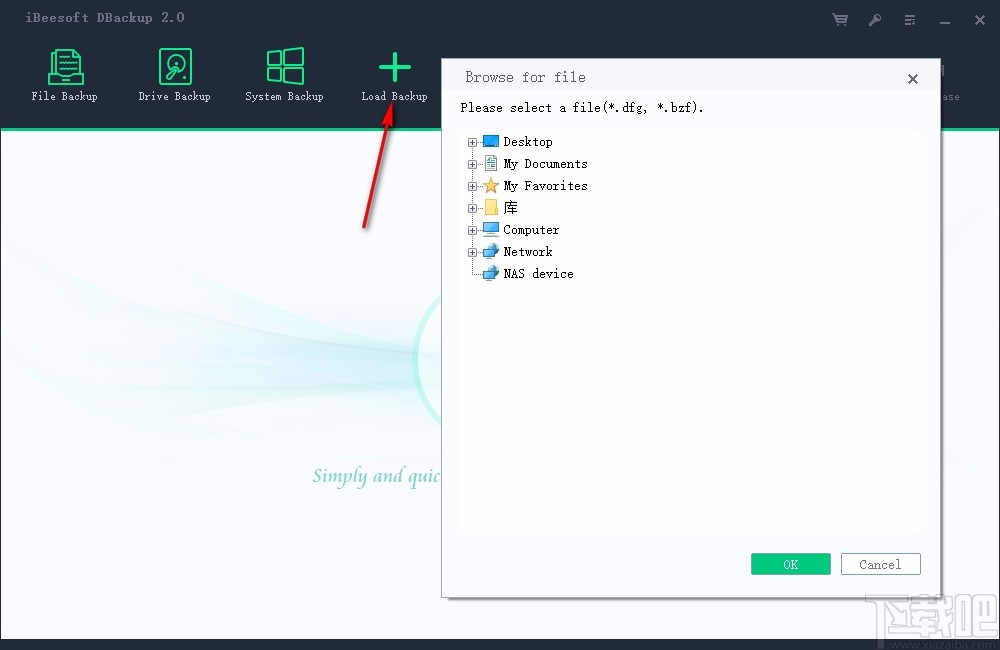Expand the My Documents node

point(472,163)
